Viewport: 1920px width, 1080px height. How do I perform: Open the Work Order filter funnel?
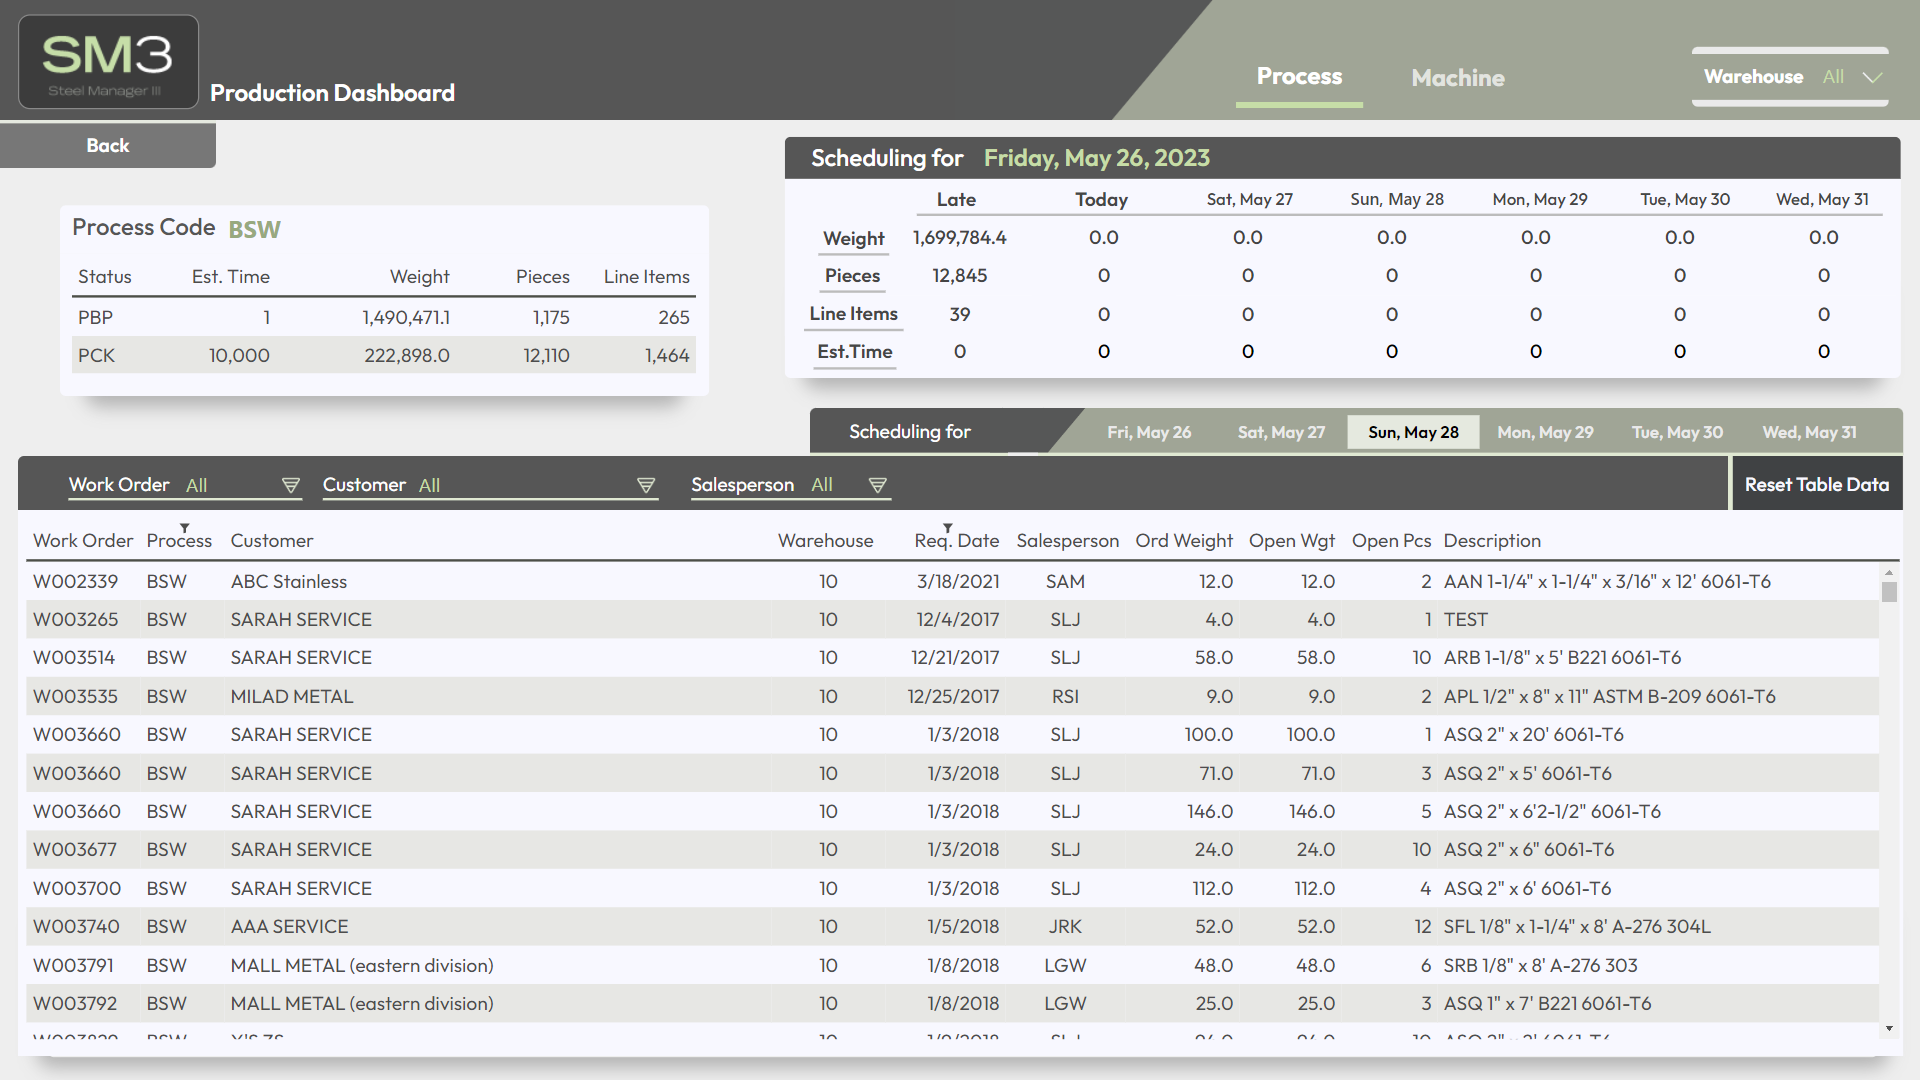click(x=291, y=485)
